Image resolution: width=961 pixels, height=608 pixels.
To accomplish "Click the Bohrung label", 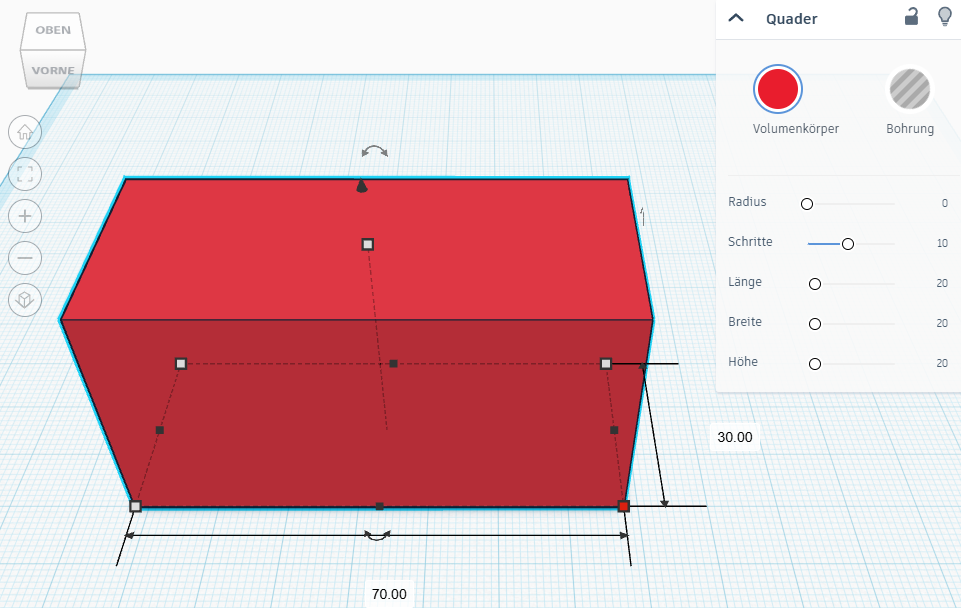I will (x=910, y=129).
